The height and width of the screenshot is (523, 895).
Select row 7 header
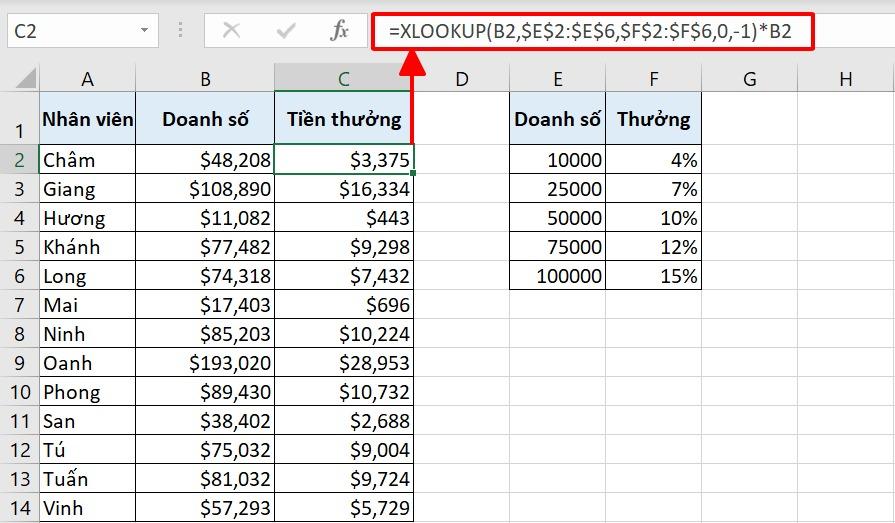[19, 304]
